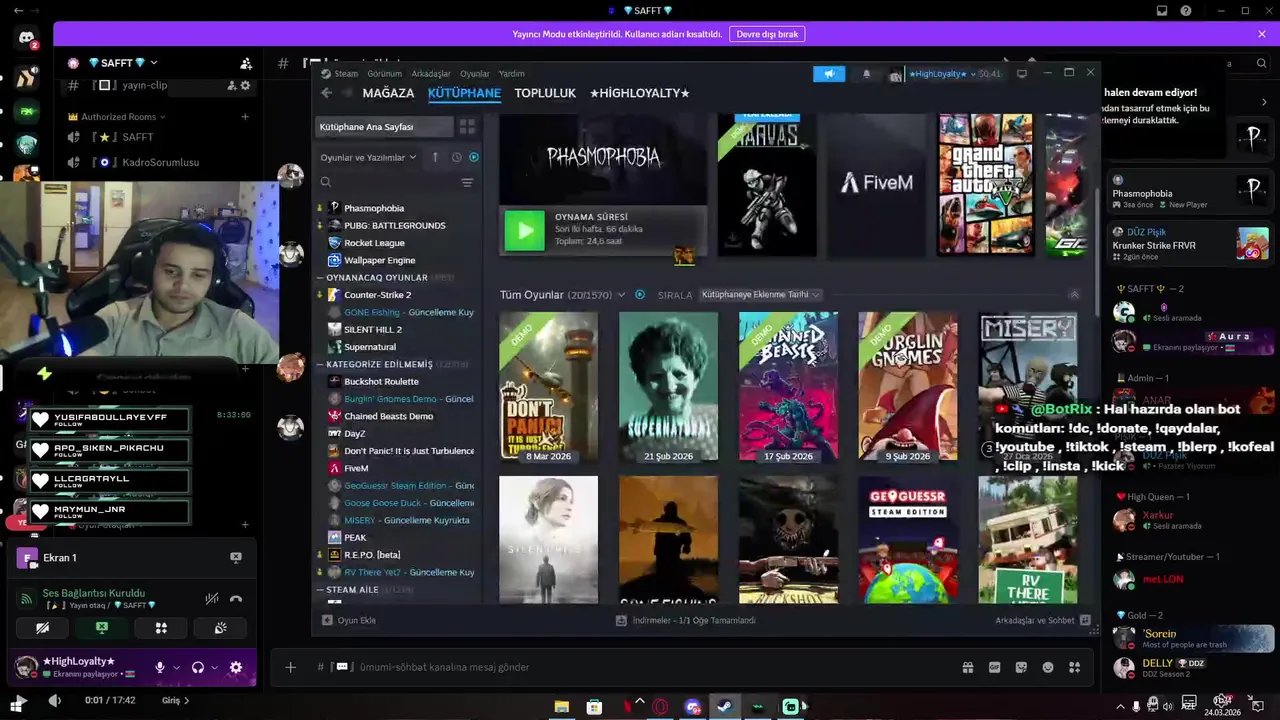Screen dimensions: 1280x720
Task: Open Steam announcements megaphone icon
Action: coord(829,74)
